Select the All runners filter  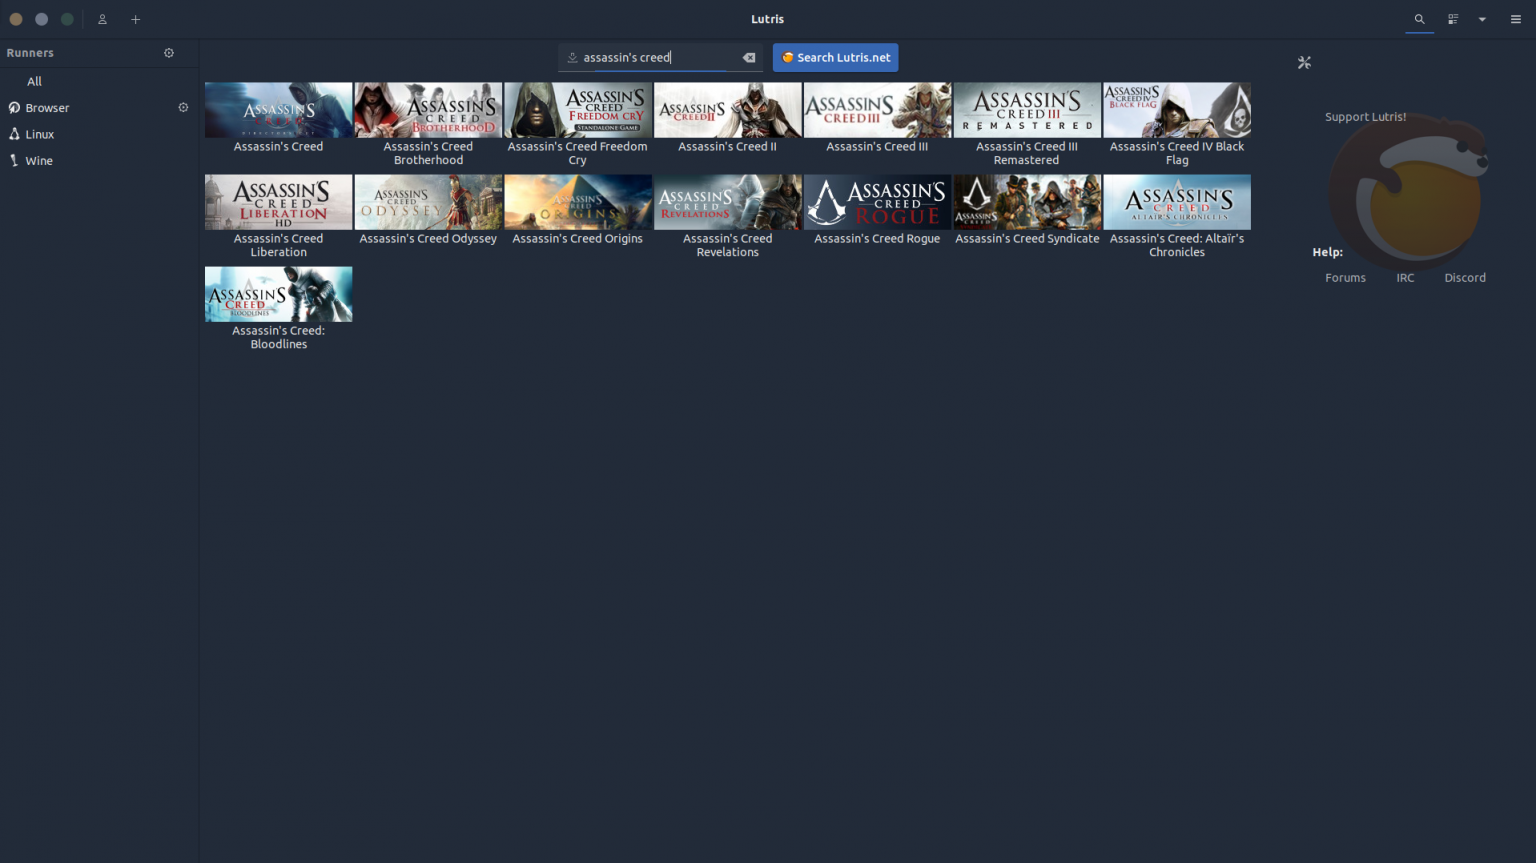pyautogui.click(x=35, y=81)
